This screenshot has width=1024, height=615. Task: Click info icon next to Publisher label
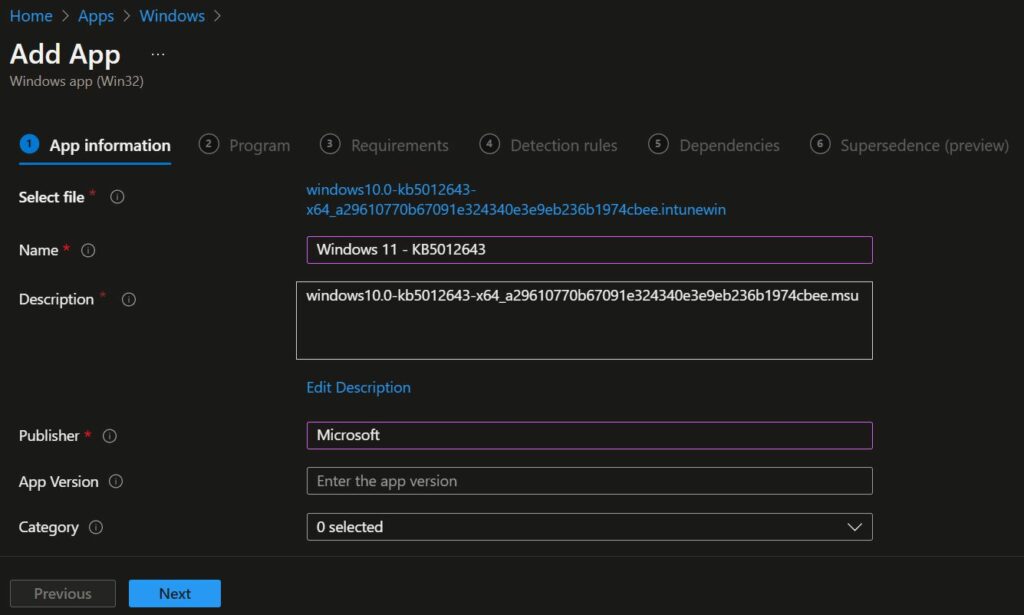click(110, 435)
